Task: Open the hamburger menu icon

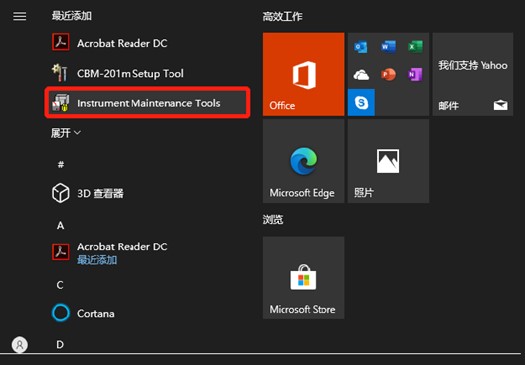Action: (x=19, y=16)
